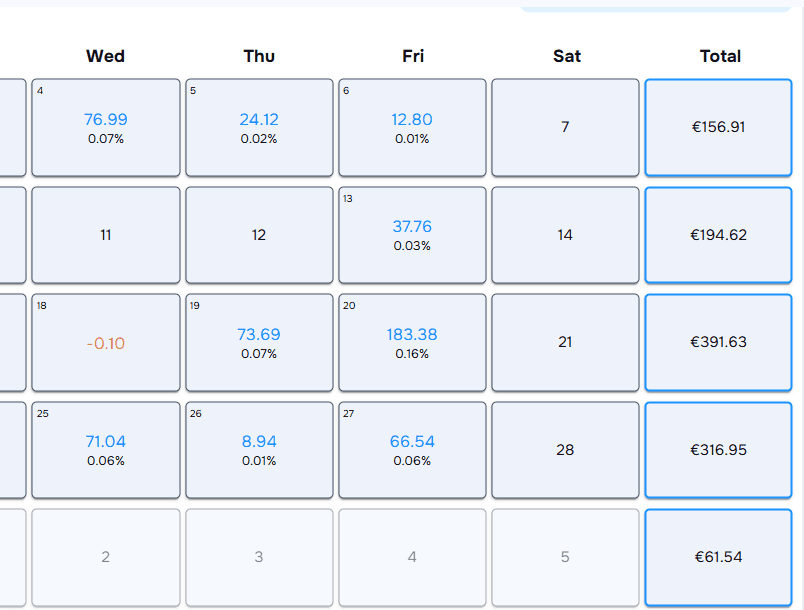The height and width of the screenshot is (610, 804).
Task: Select the empty day 7 cell
Action: (566, 127)
